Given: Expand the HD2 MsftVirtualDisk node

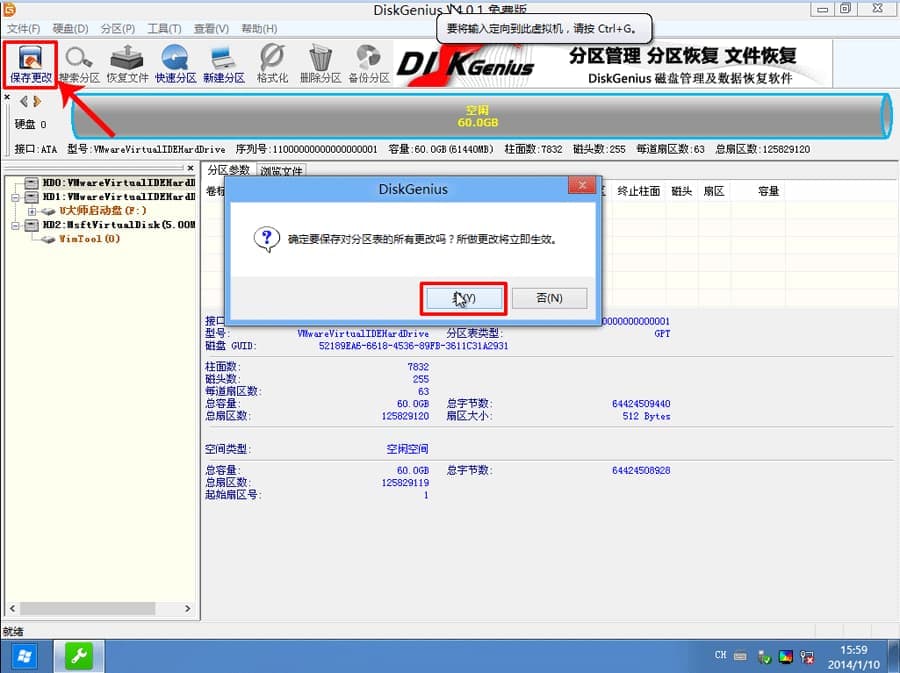Looking at the screenshot, I should click(x=14, y=225).
